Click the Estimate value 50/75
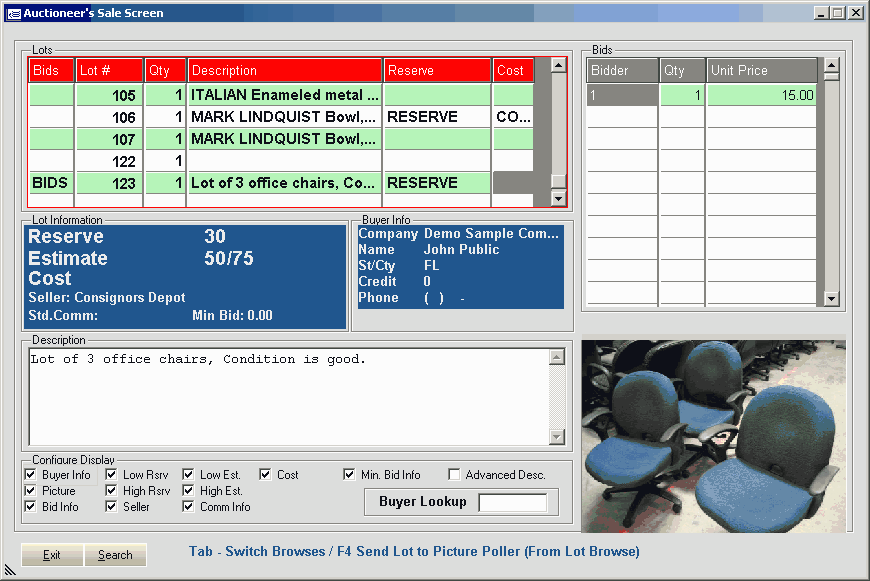This screenshot has width=870, height=581. point(229,259)
